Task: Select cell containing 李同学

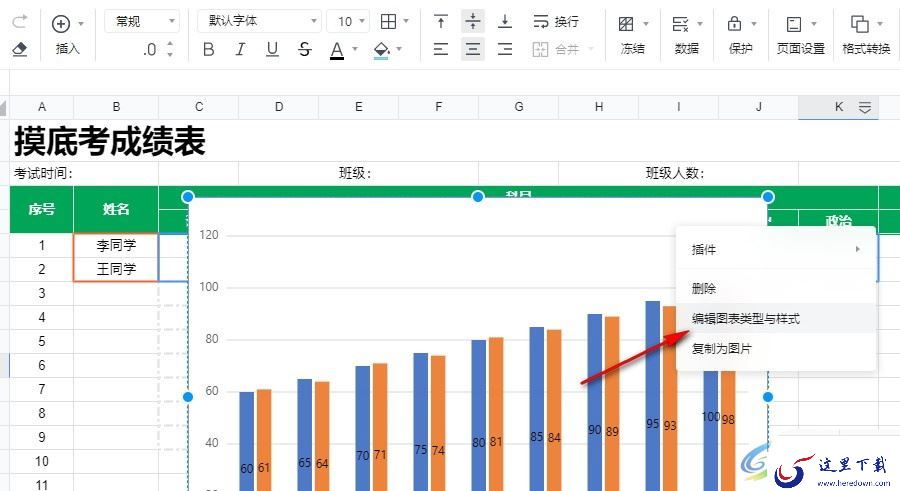Action: click(116, 245)
